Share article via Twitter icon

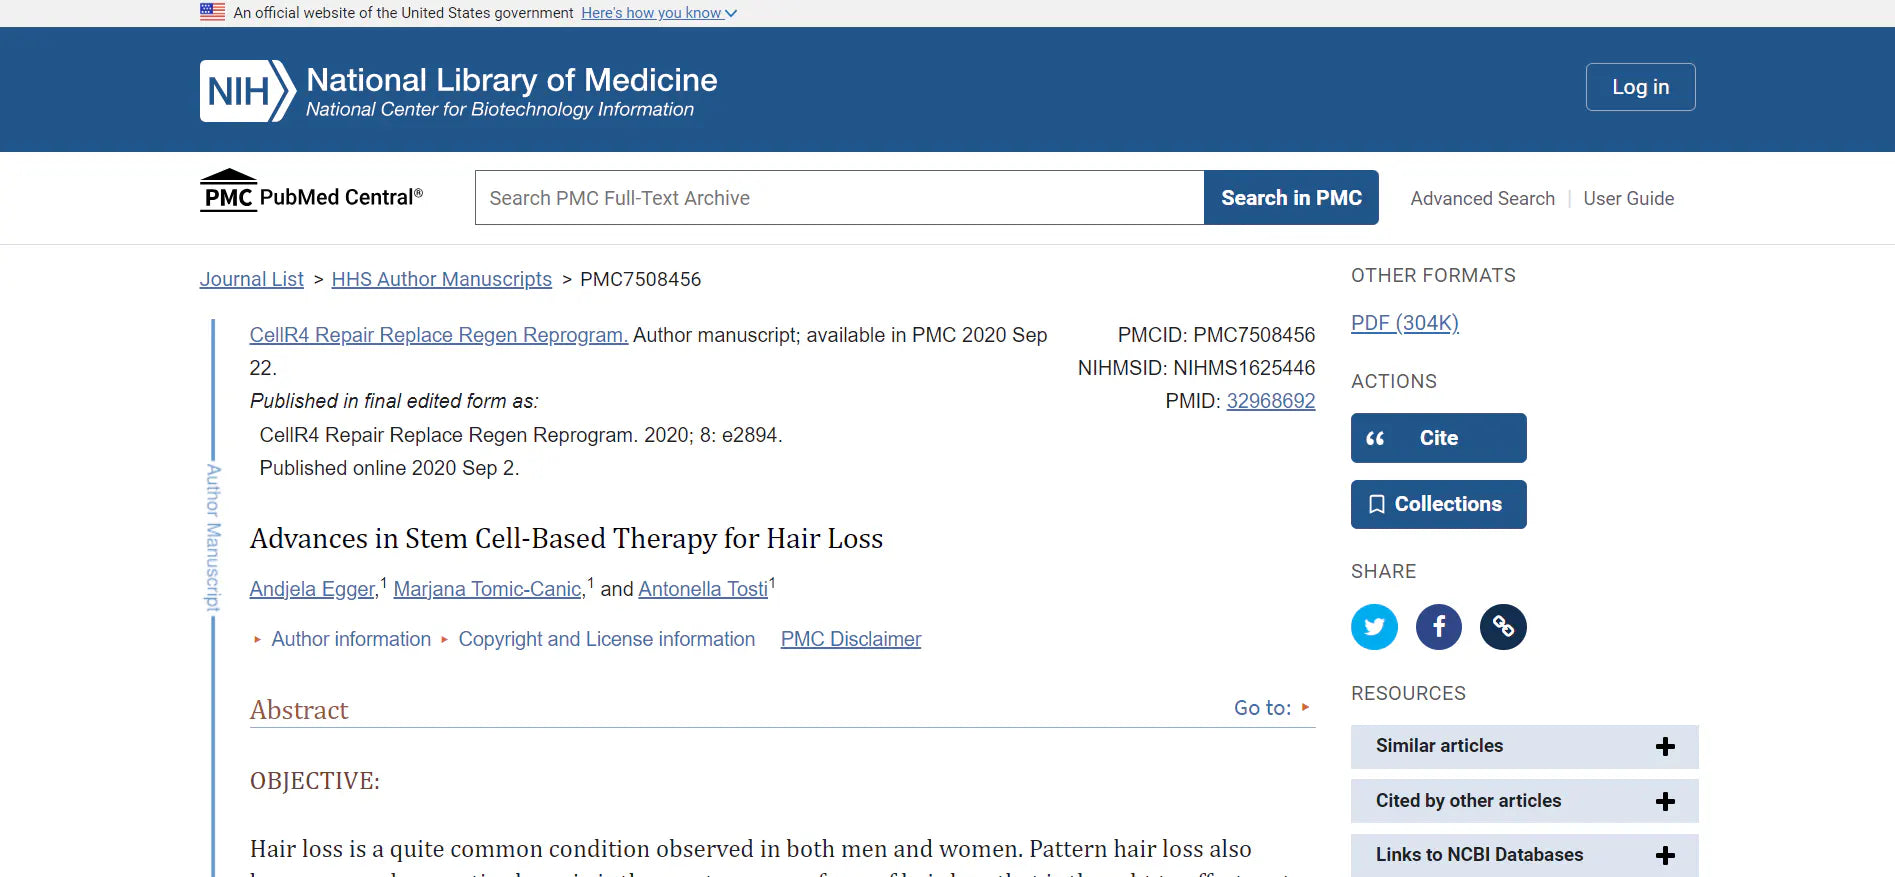(x=1374, y=627)
